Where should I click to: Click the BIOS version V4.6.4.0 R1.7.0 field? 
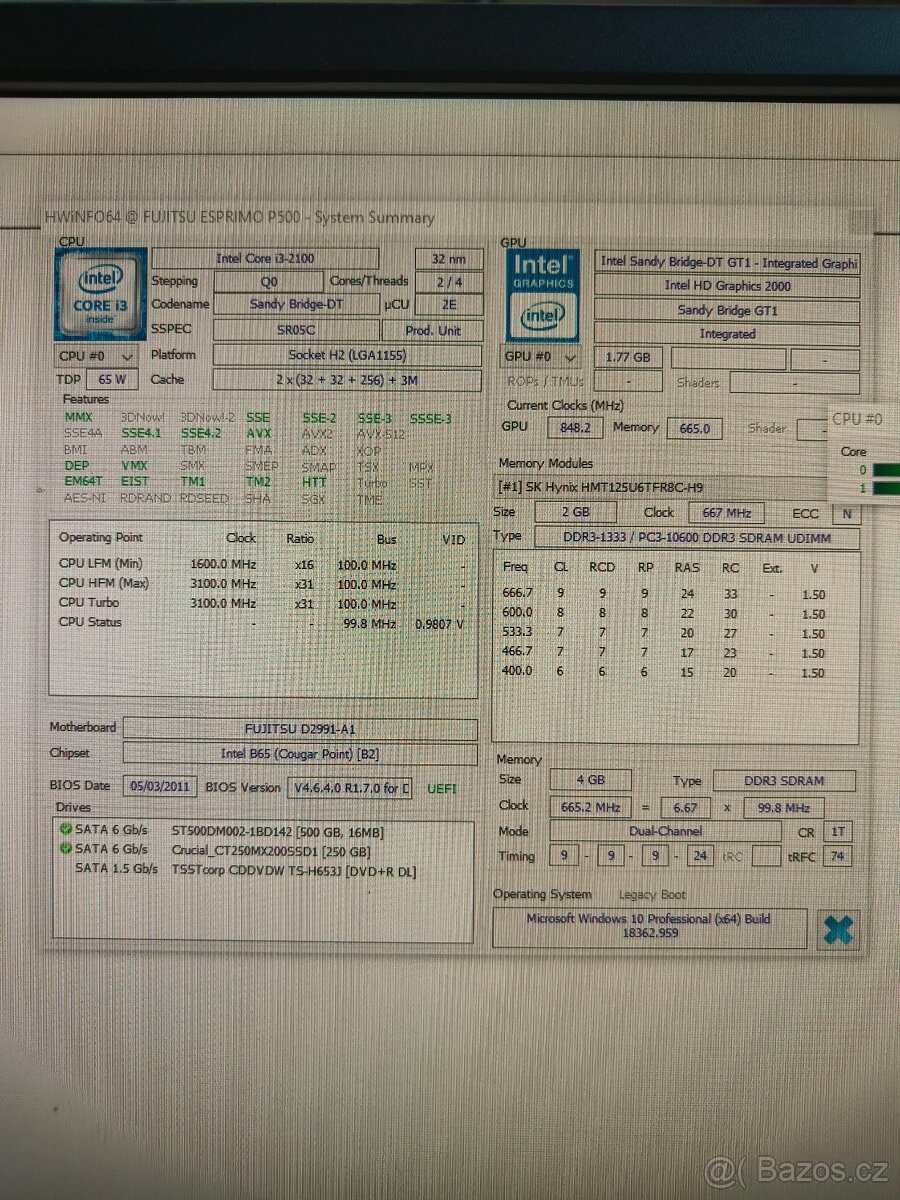coord(350,788)
